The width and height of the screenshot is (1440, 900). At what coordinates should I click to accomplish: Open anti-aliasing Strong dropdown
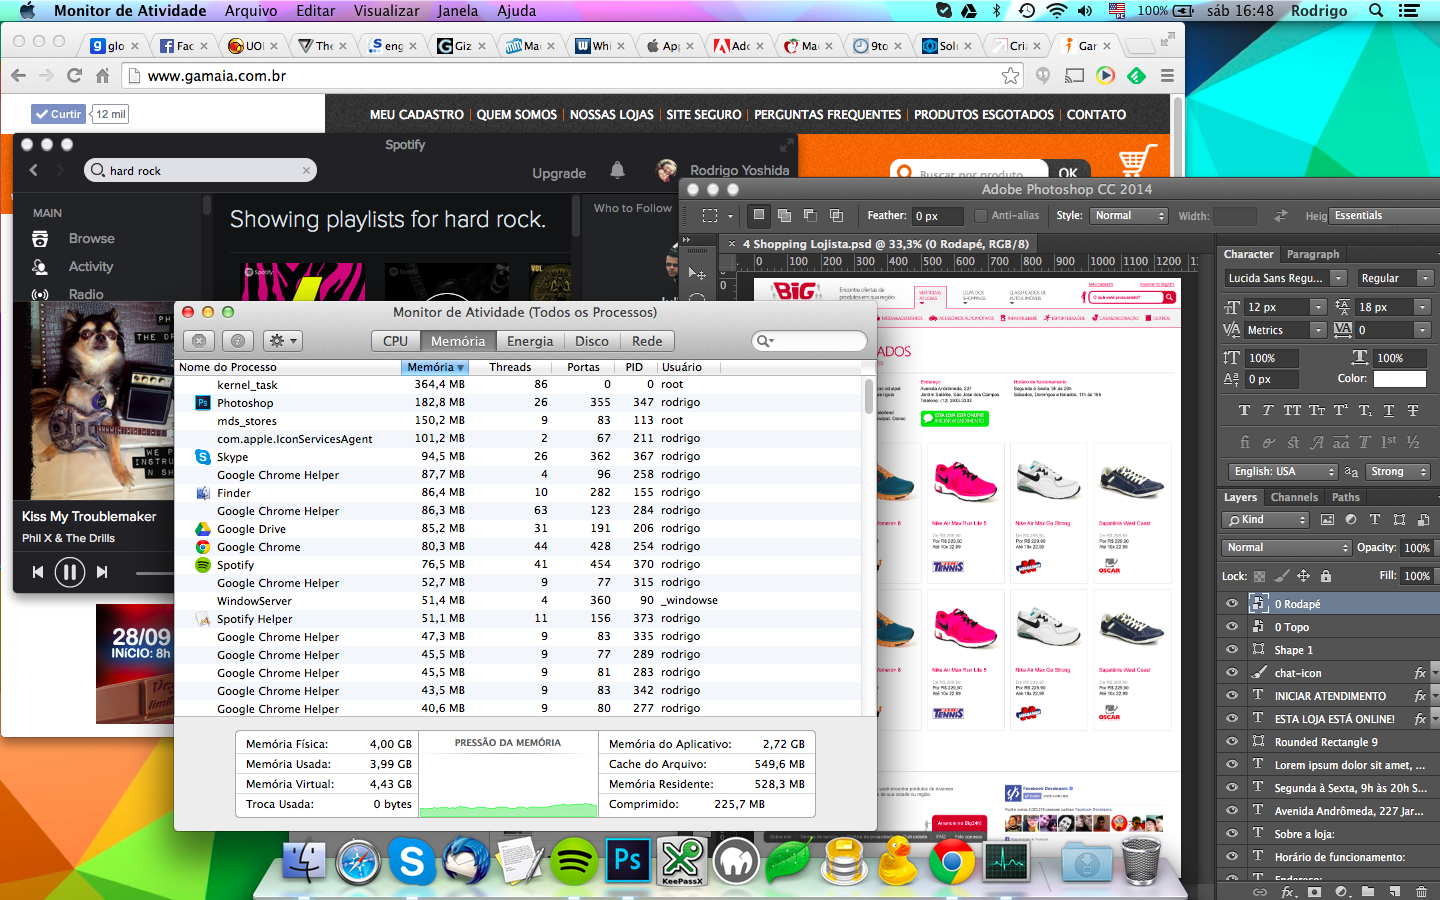(1398, 472)
